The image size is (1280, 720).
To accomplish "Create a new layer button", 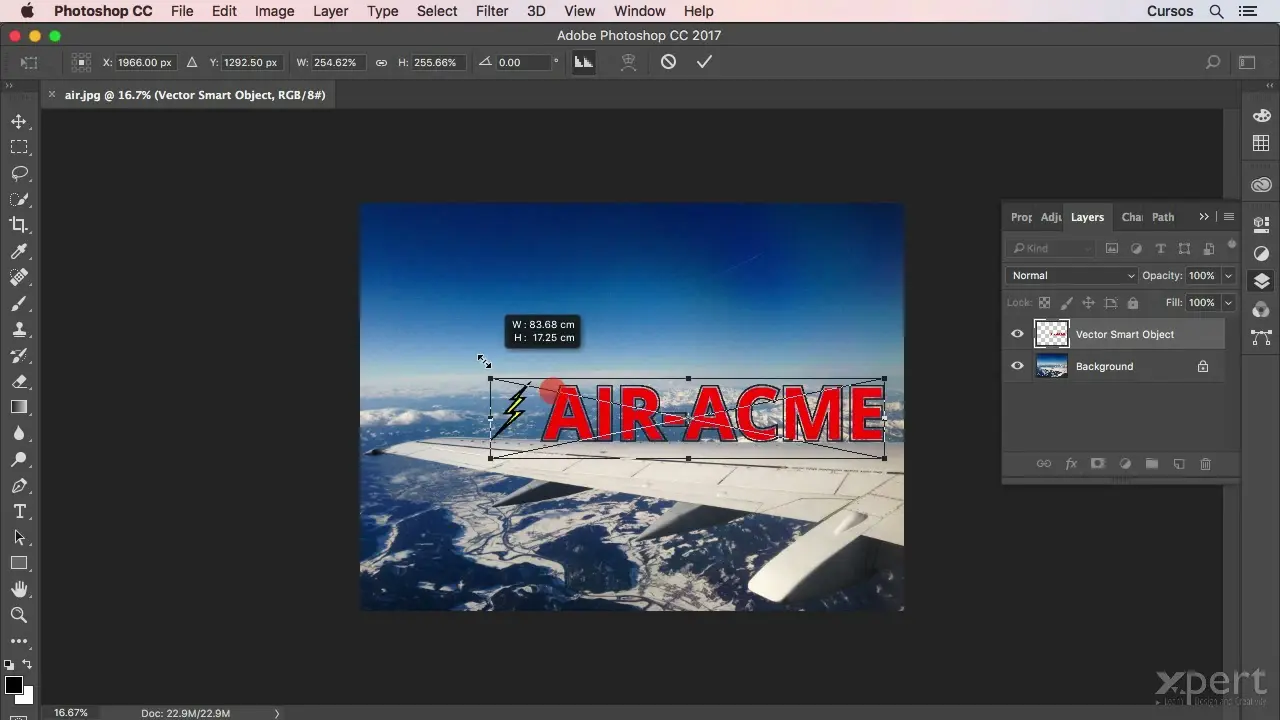I will coord(1179,464).
